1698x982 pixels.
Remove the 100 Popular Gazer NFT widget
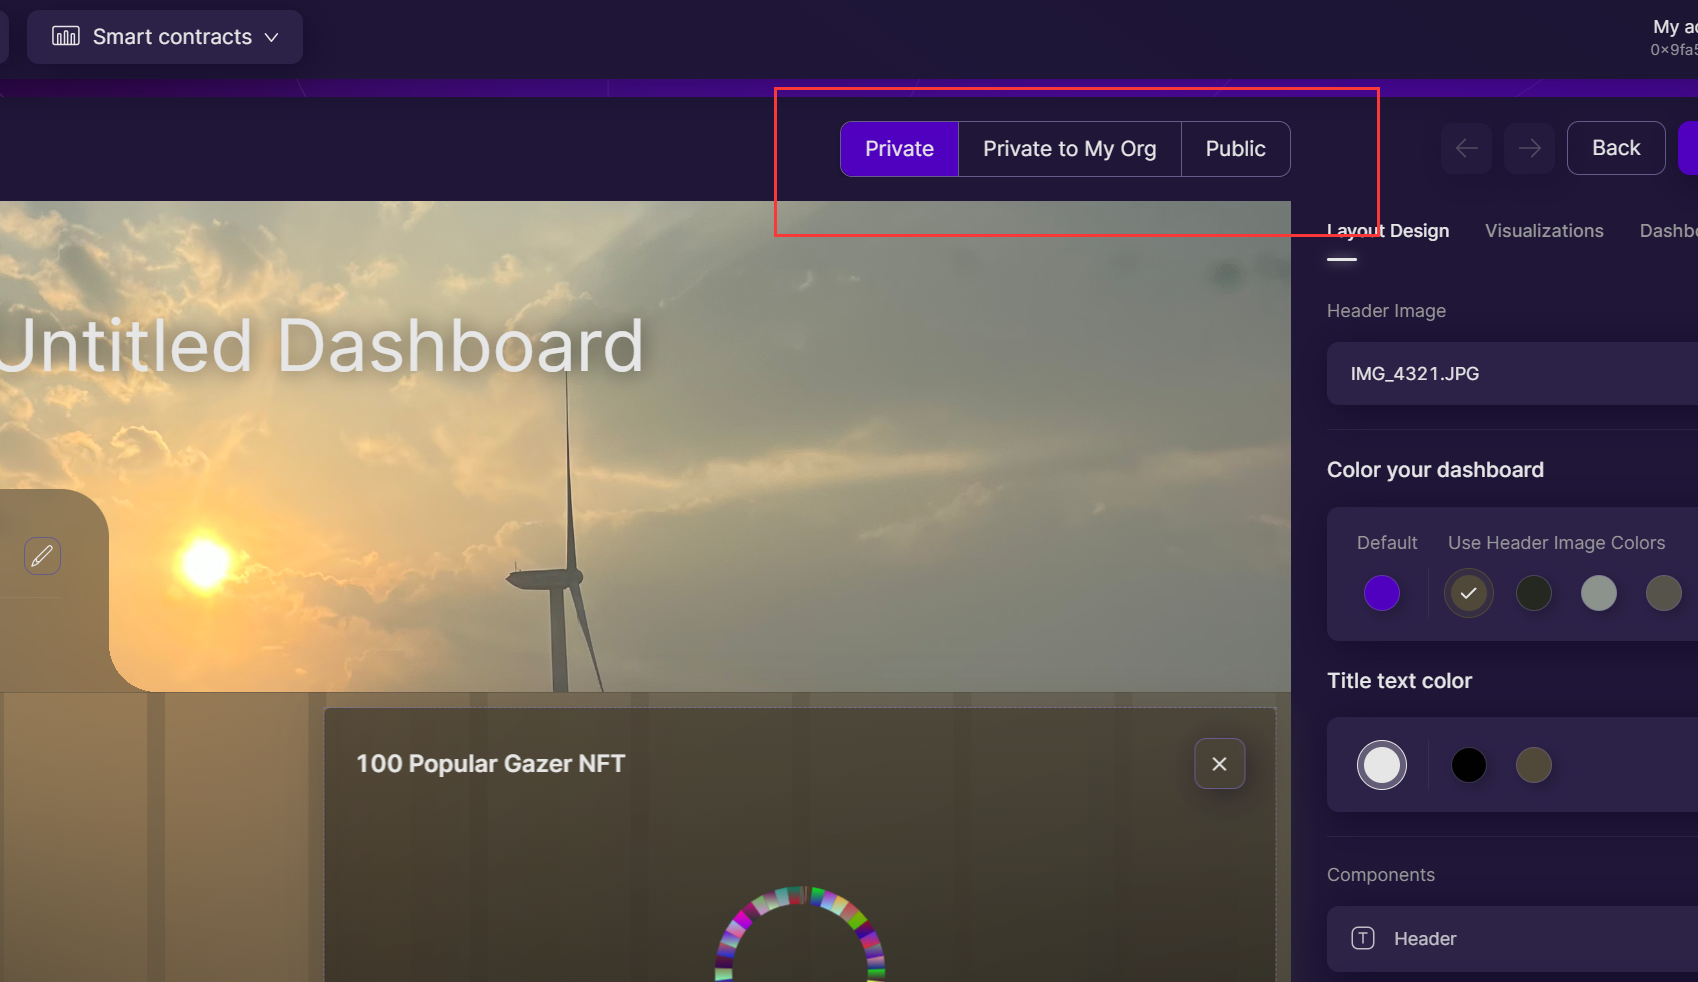point(1220,764)
